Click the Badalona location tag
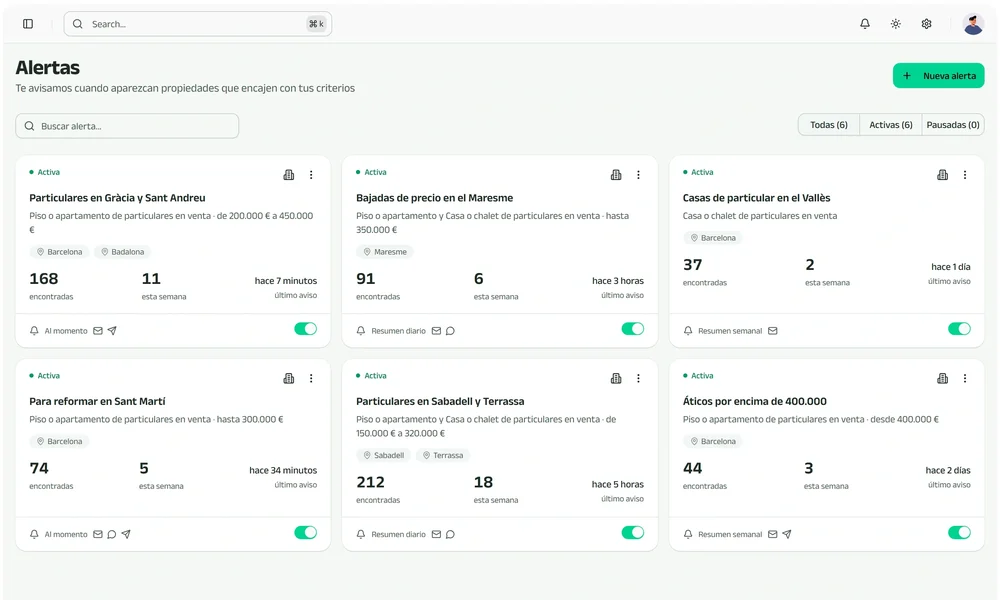Screen dimensions: 1000x600 pyautogui.click(x=122, y=252)
